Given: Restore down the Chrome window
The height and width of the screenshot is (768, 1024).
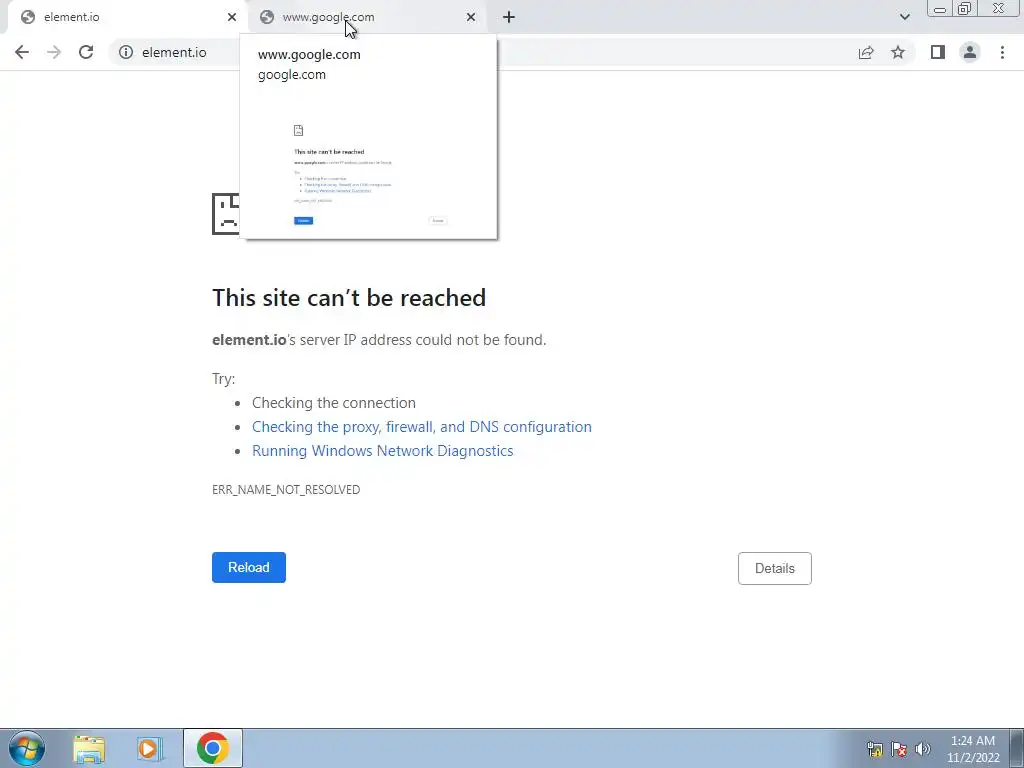Looking at the screenshot, I should pyautogui.click(x=965, y=8).
